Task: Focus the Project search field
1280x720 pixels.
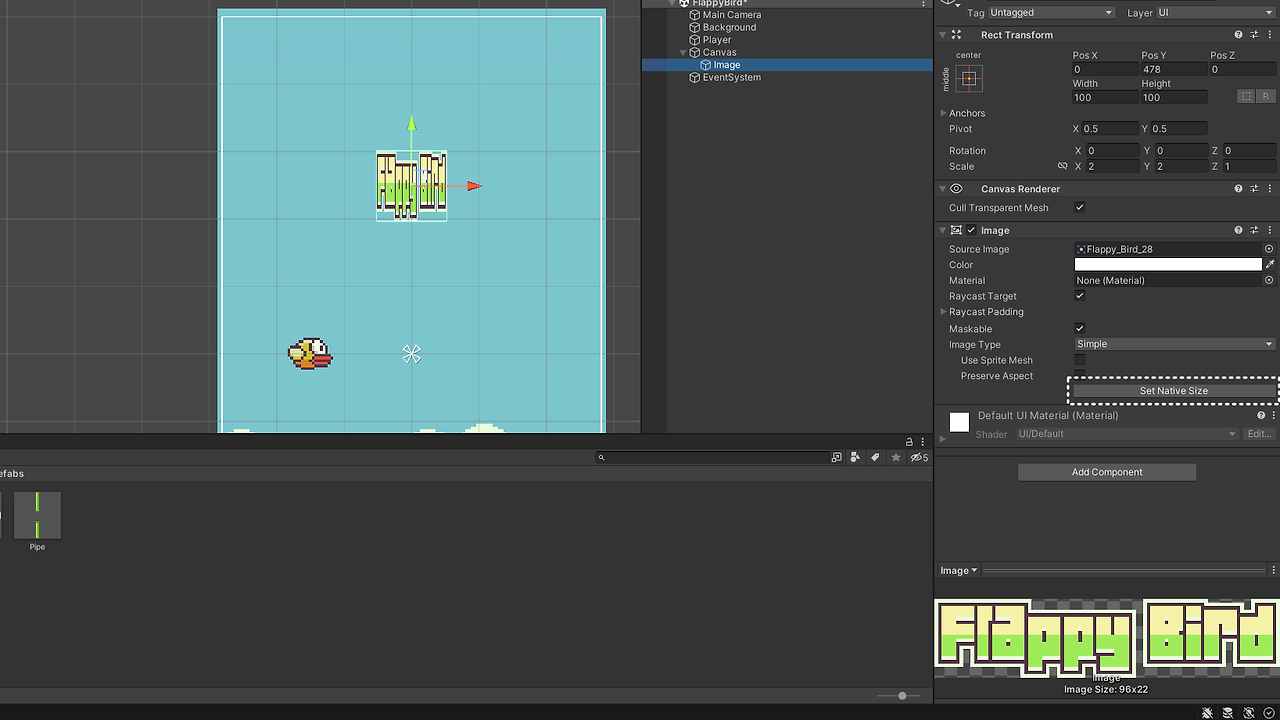Action: coord(711,457)
